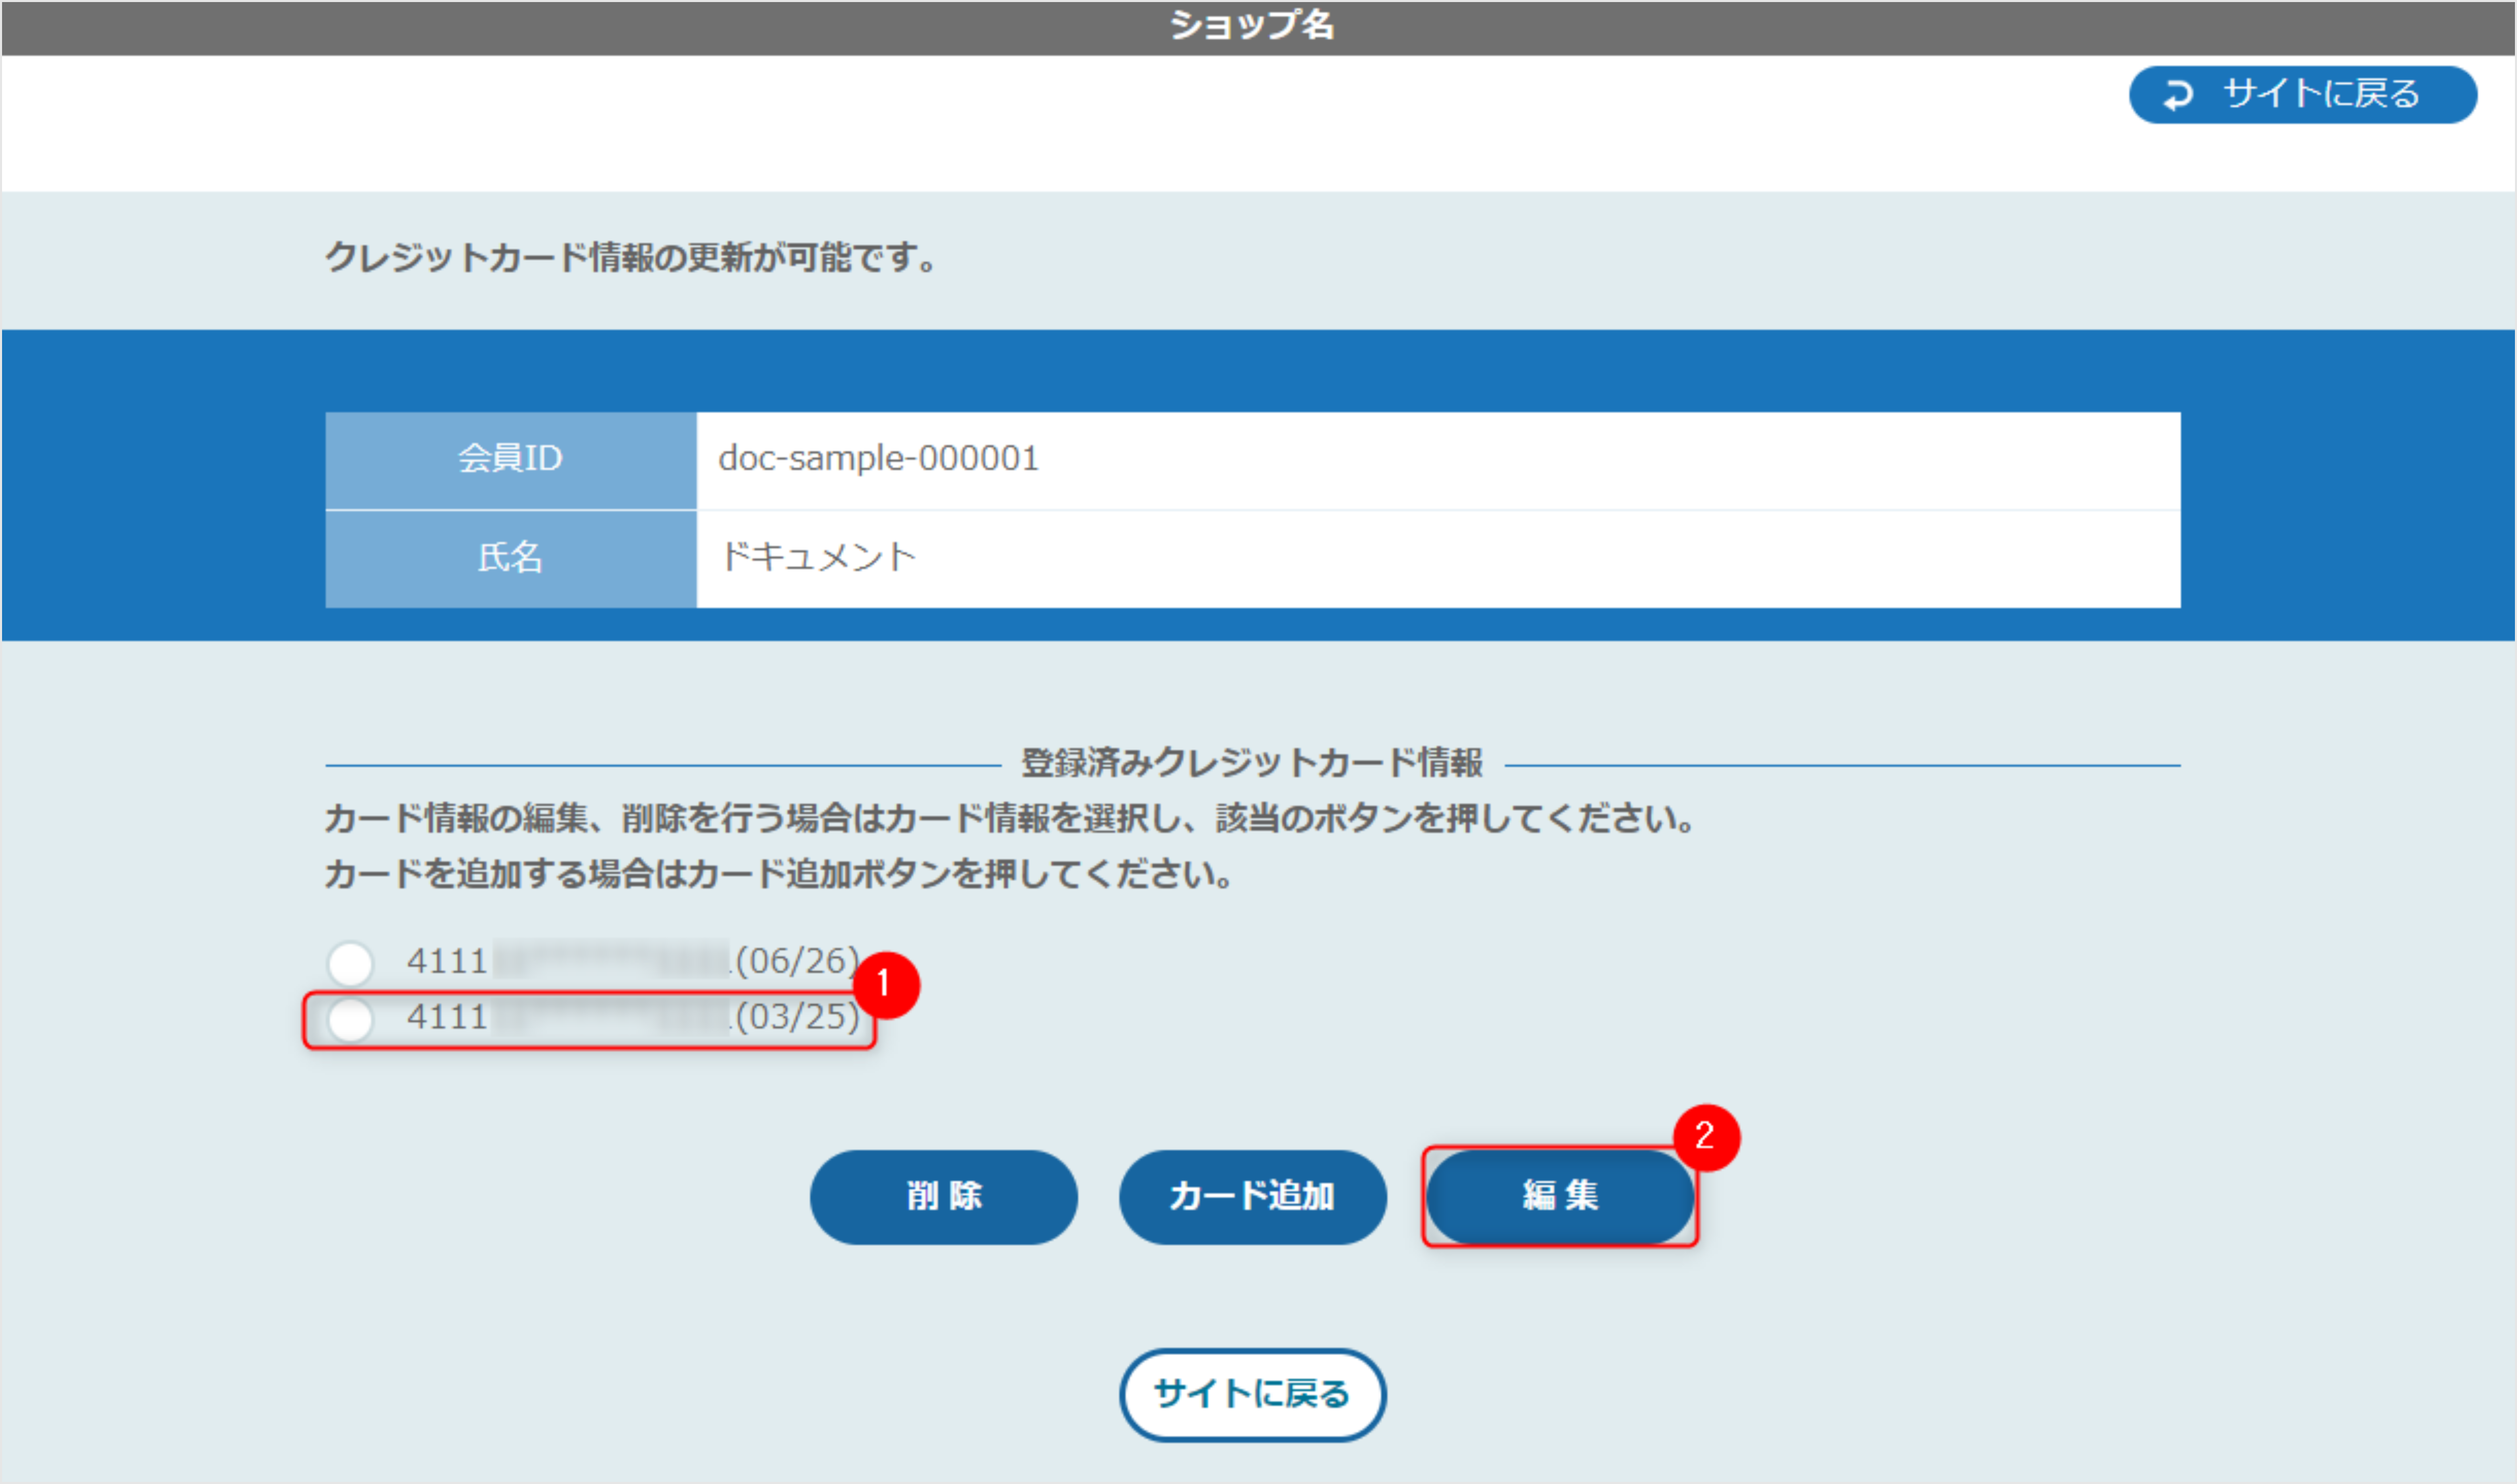The height and width of the screenshot is (1484, 2517).
Task: Click the 会員ID value doc-sample-000001
Action: (x=880, y=460)
